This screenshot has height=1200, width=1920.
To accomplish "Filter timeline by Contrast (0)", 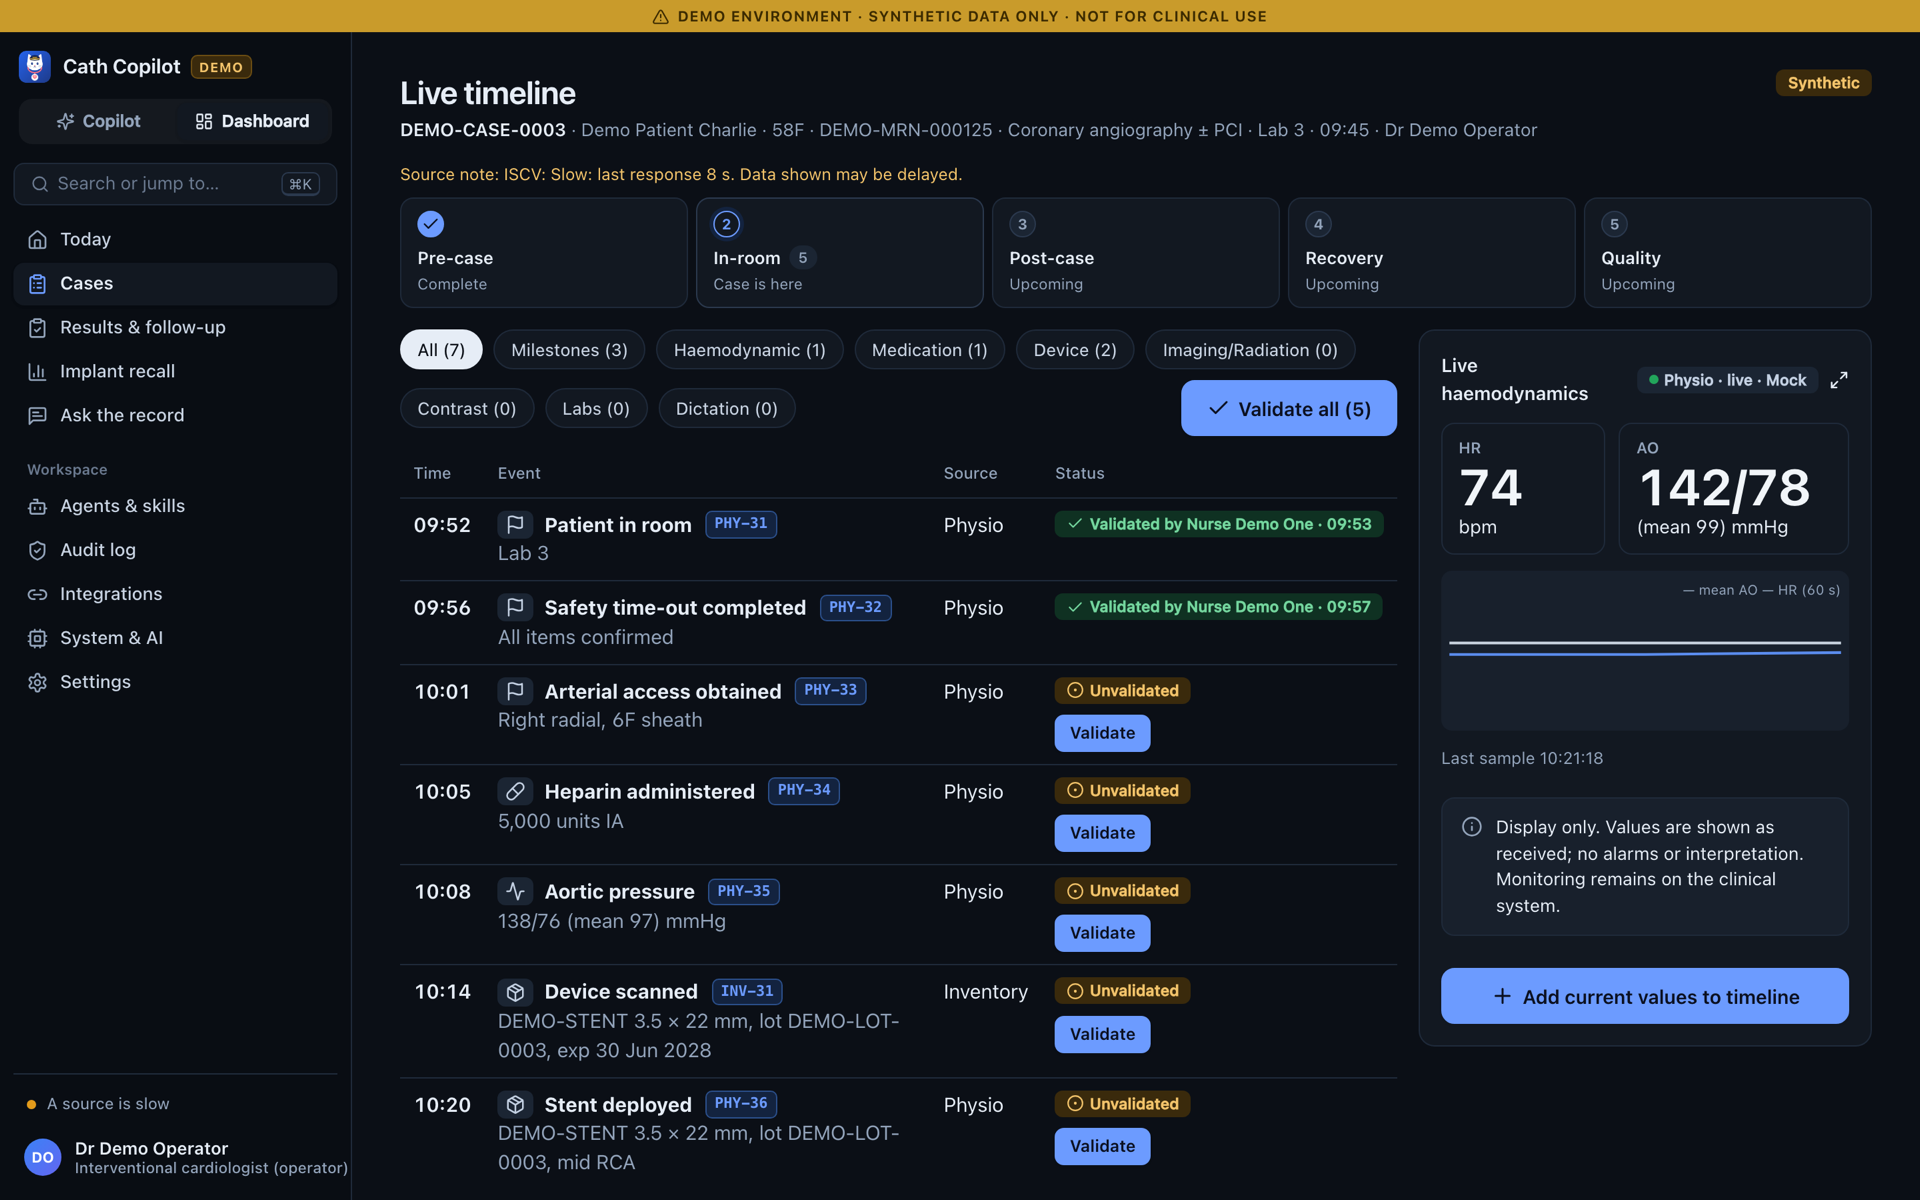I will [467, 408].
